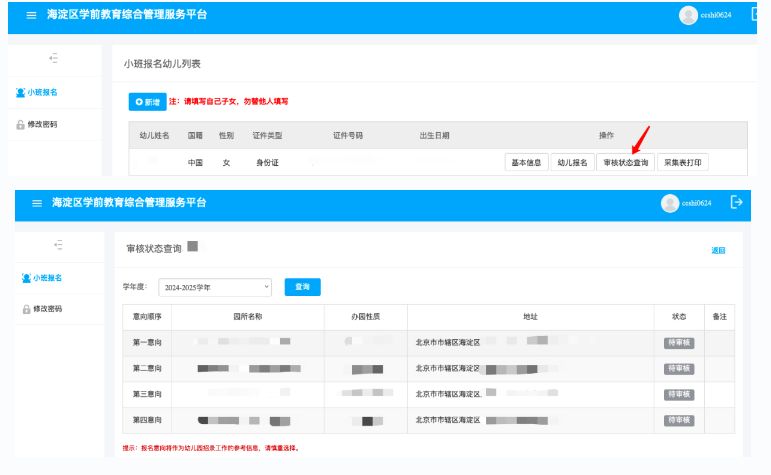
Task: Collapse sidebar icon in upper panel
Action: [x=54, y=59]
